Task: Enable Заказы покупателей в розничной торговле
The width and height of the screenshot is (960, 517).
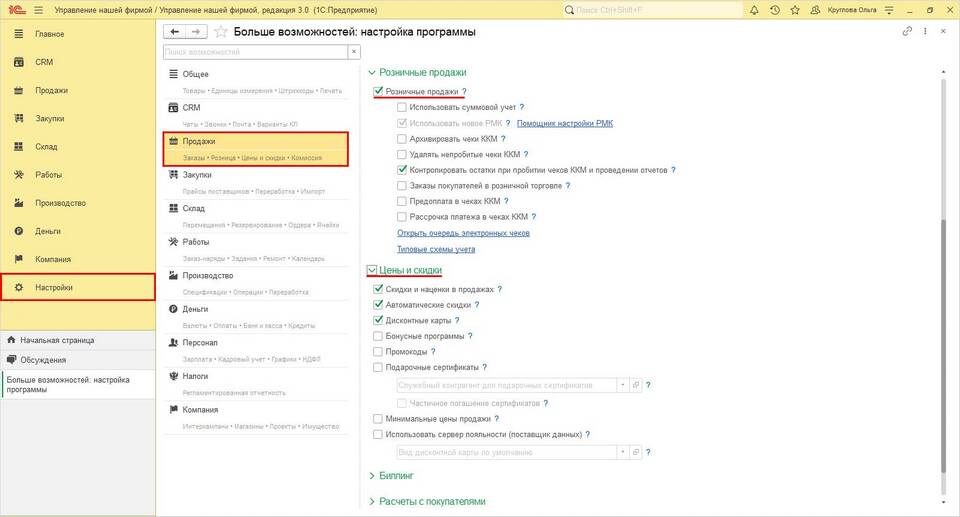Action: (402, 186)
